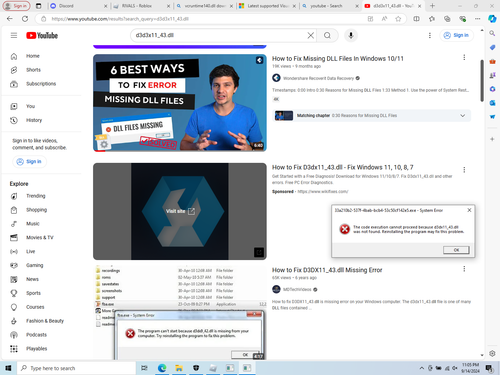Click the Movies & TV icon
Image resolution: width=500 pixels, height=375 pixels.
[14, 238]
